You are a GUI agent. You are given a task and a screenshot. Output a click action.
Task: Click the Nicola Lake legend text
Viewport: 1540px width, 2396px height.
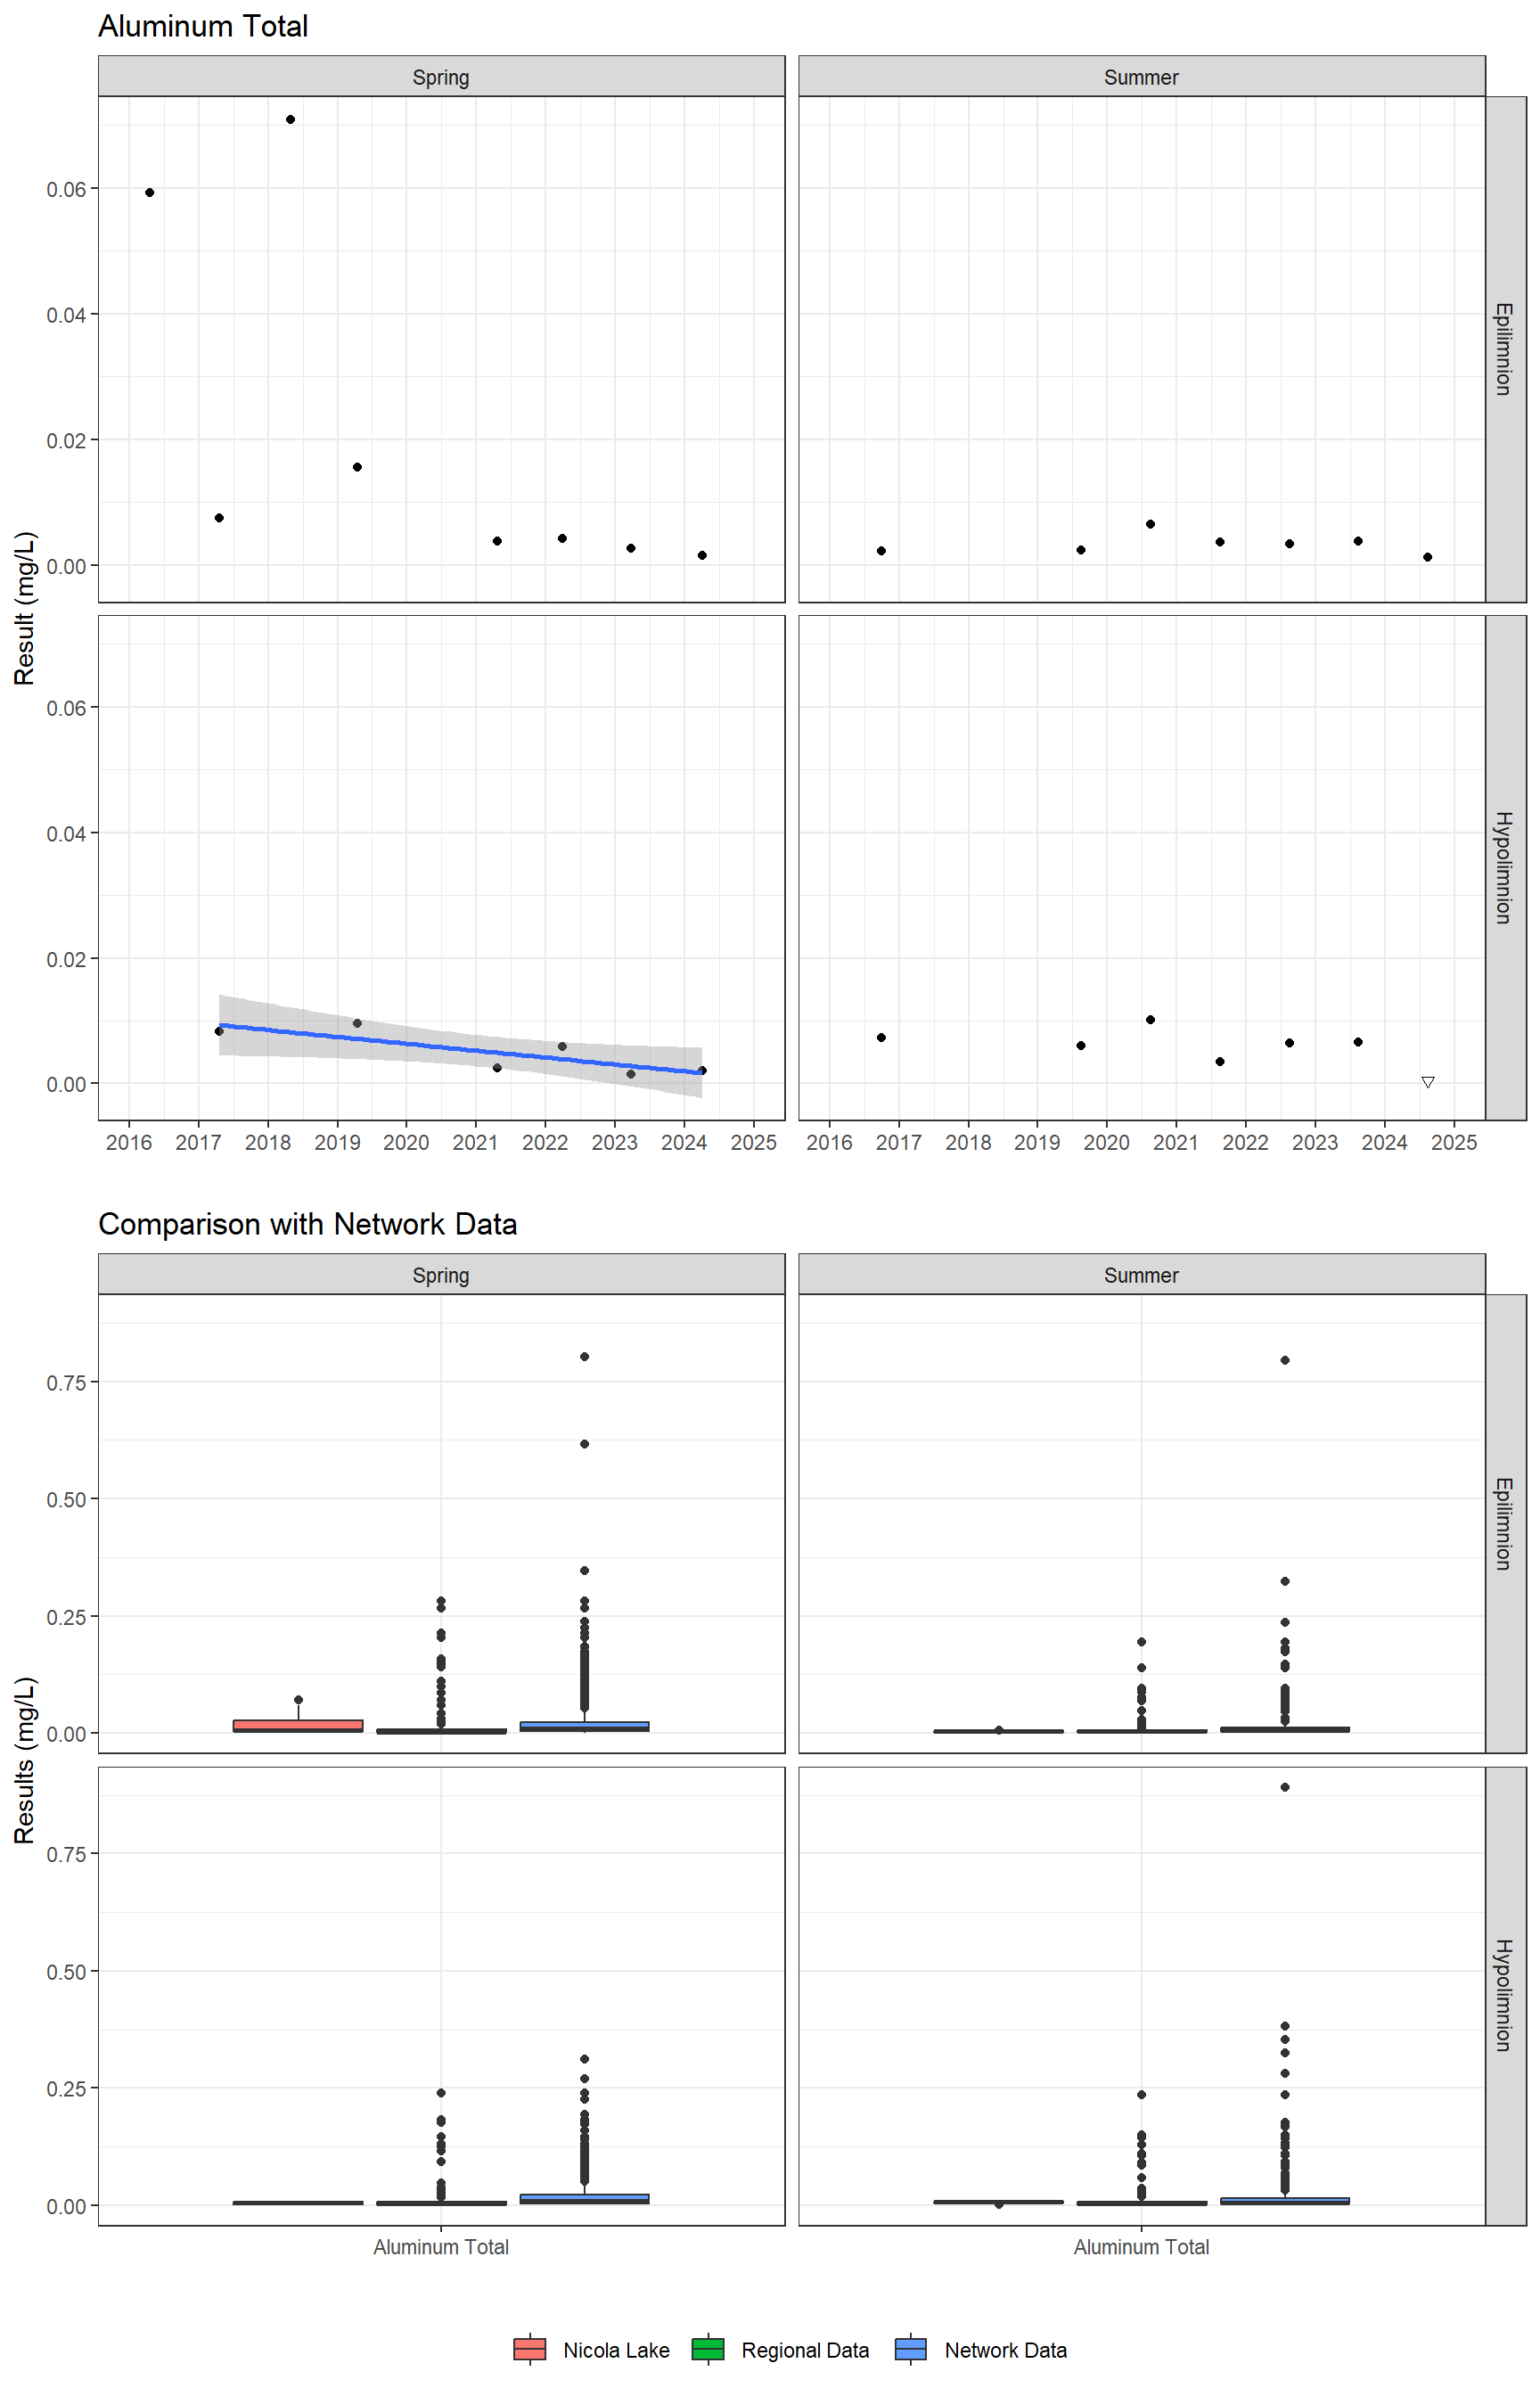[x=616, y=2350]
